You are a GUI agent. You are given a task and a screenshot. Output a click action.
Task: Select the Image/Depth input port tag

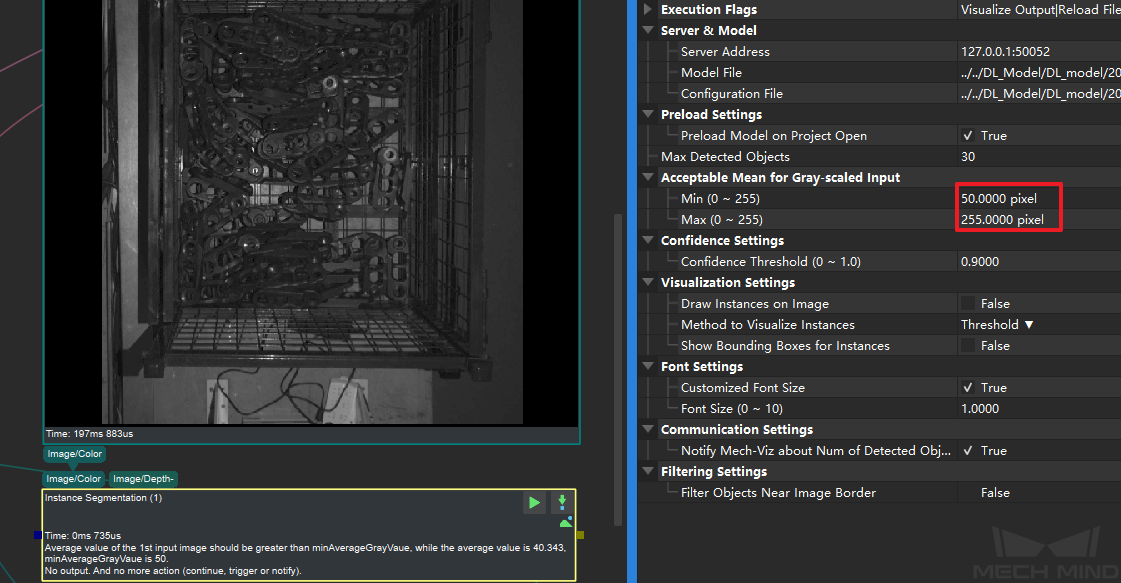pyautogui.click(x=143, y=479)
